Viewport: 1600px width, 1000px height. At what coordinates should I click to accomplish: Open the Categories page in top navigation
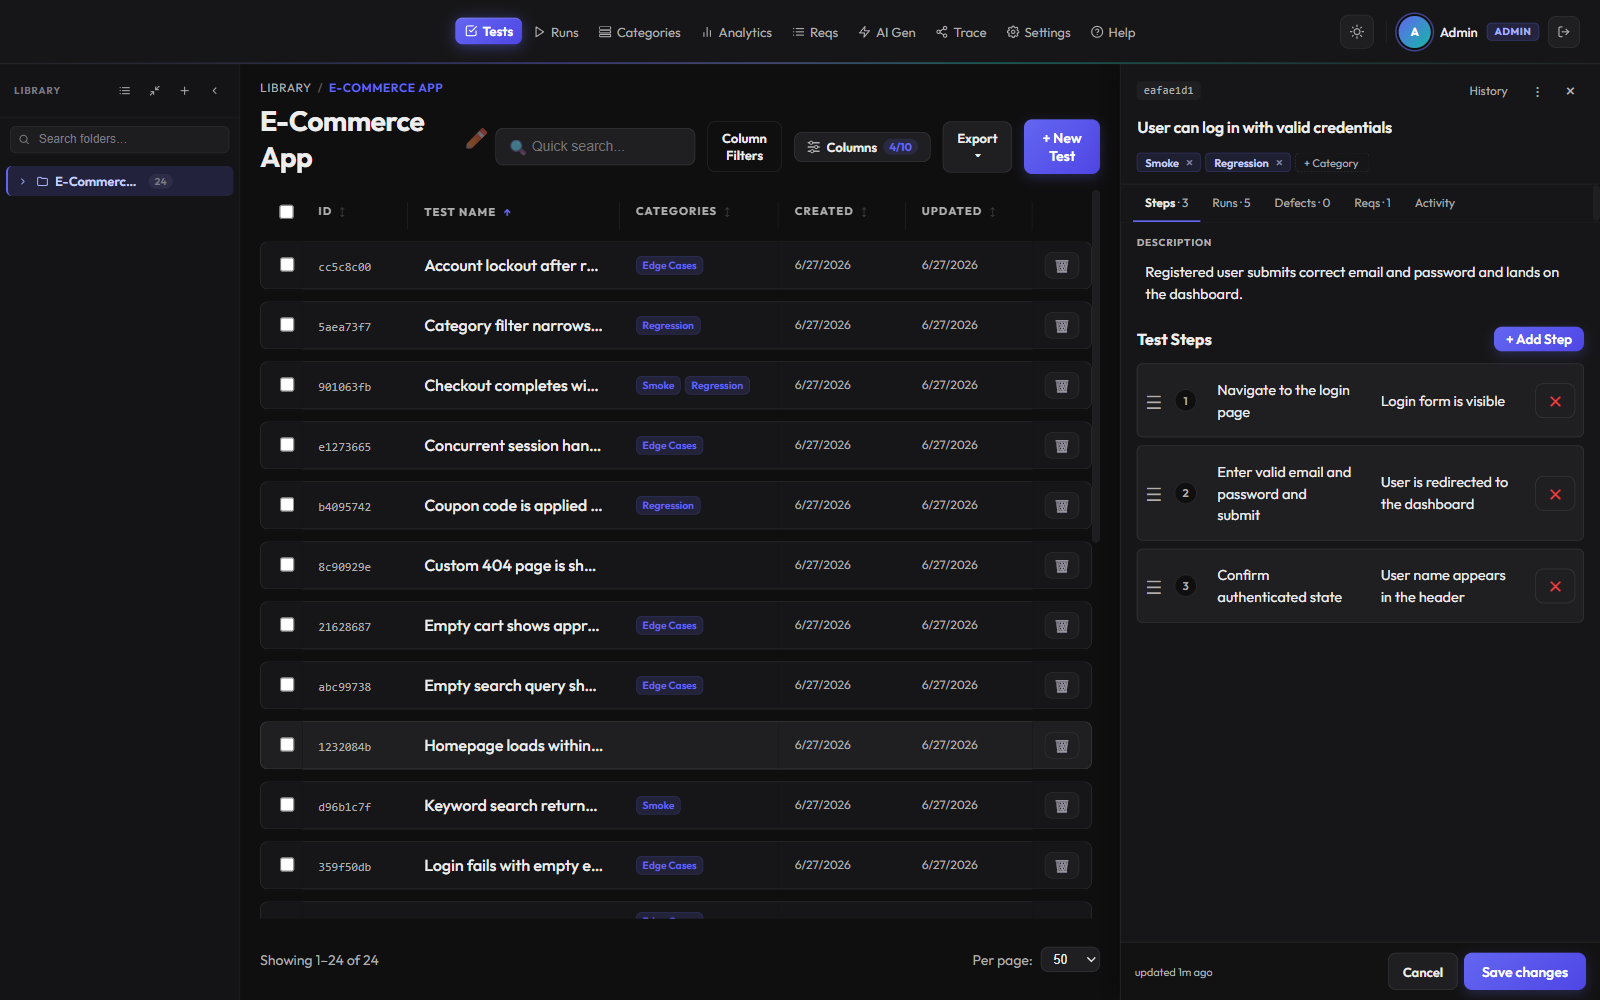[x=640, y=32]
